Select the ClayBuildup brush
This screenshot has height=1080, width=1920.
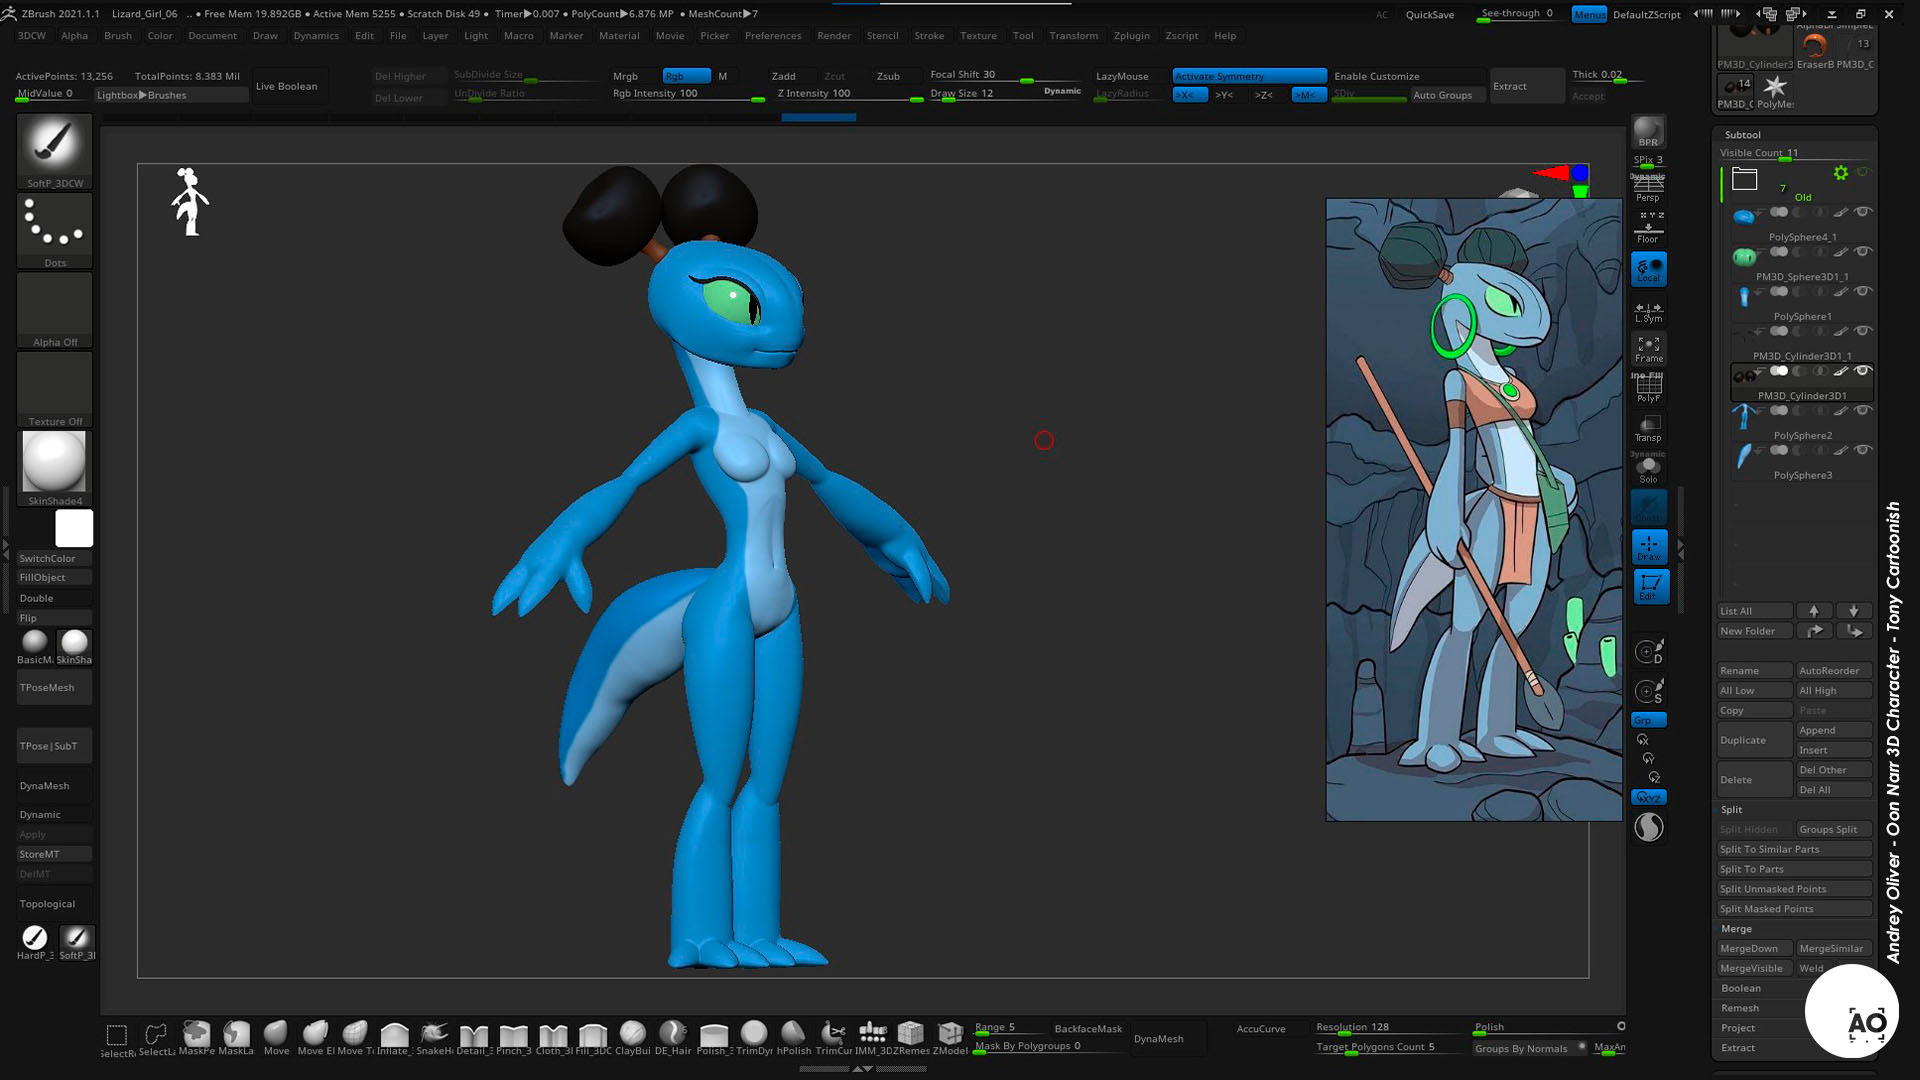[632, 1038]
